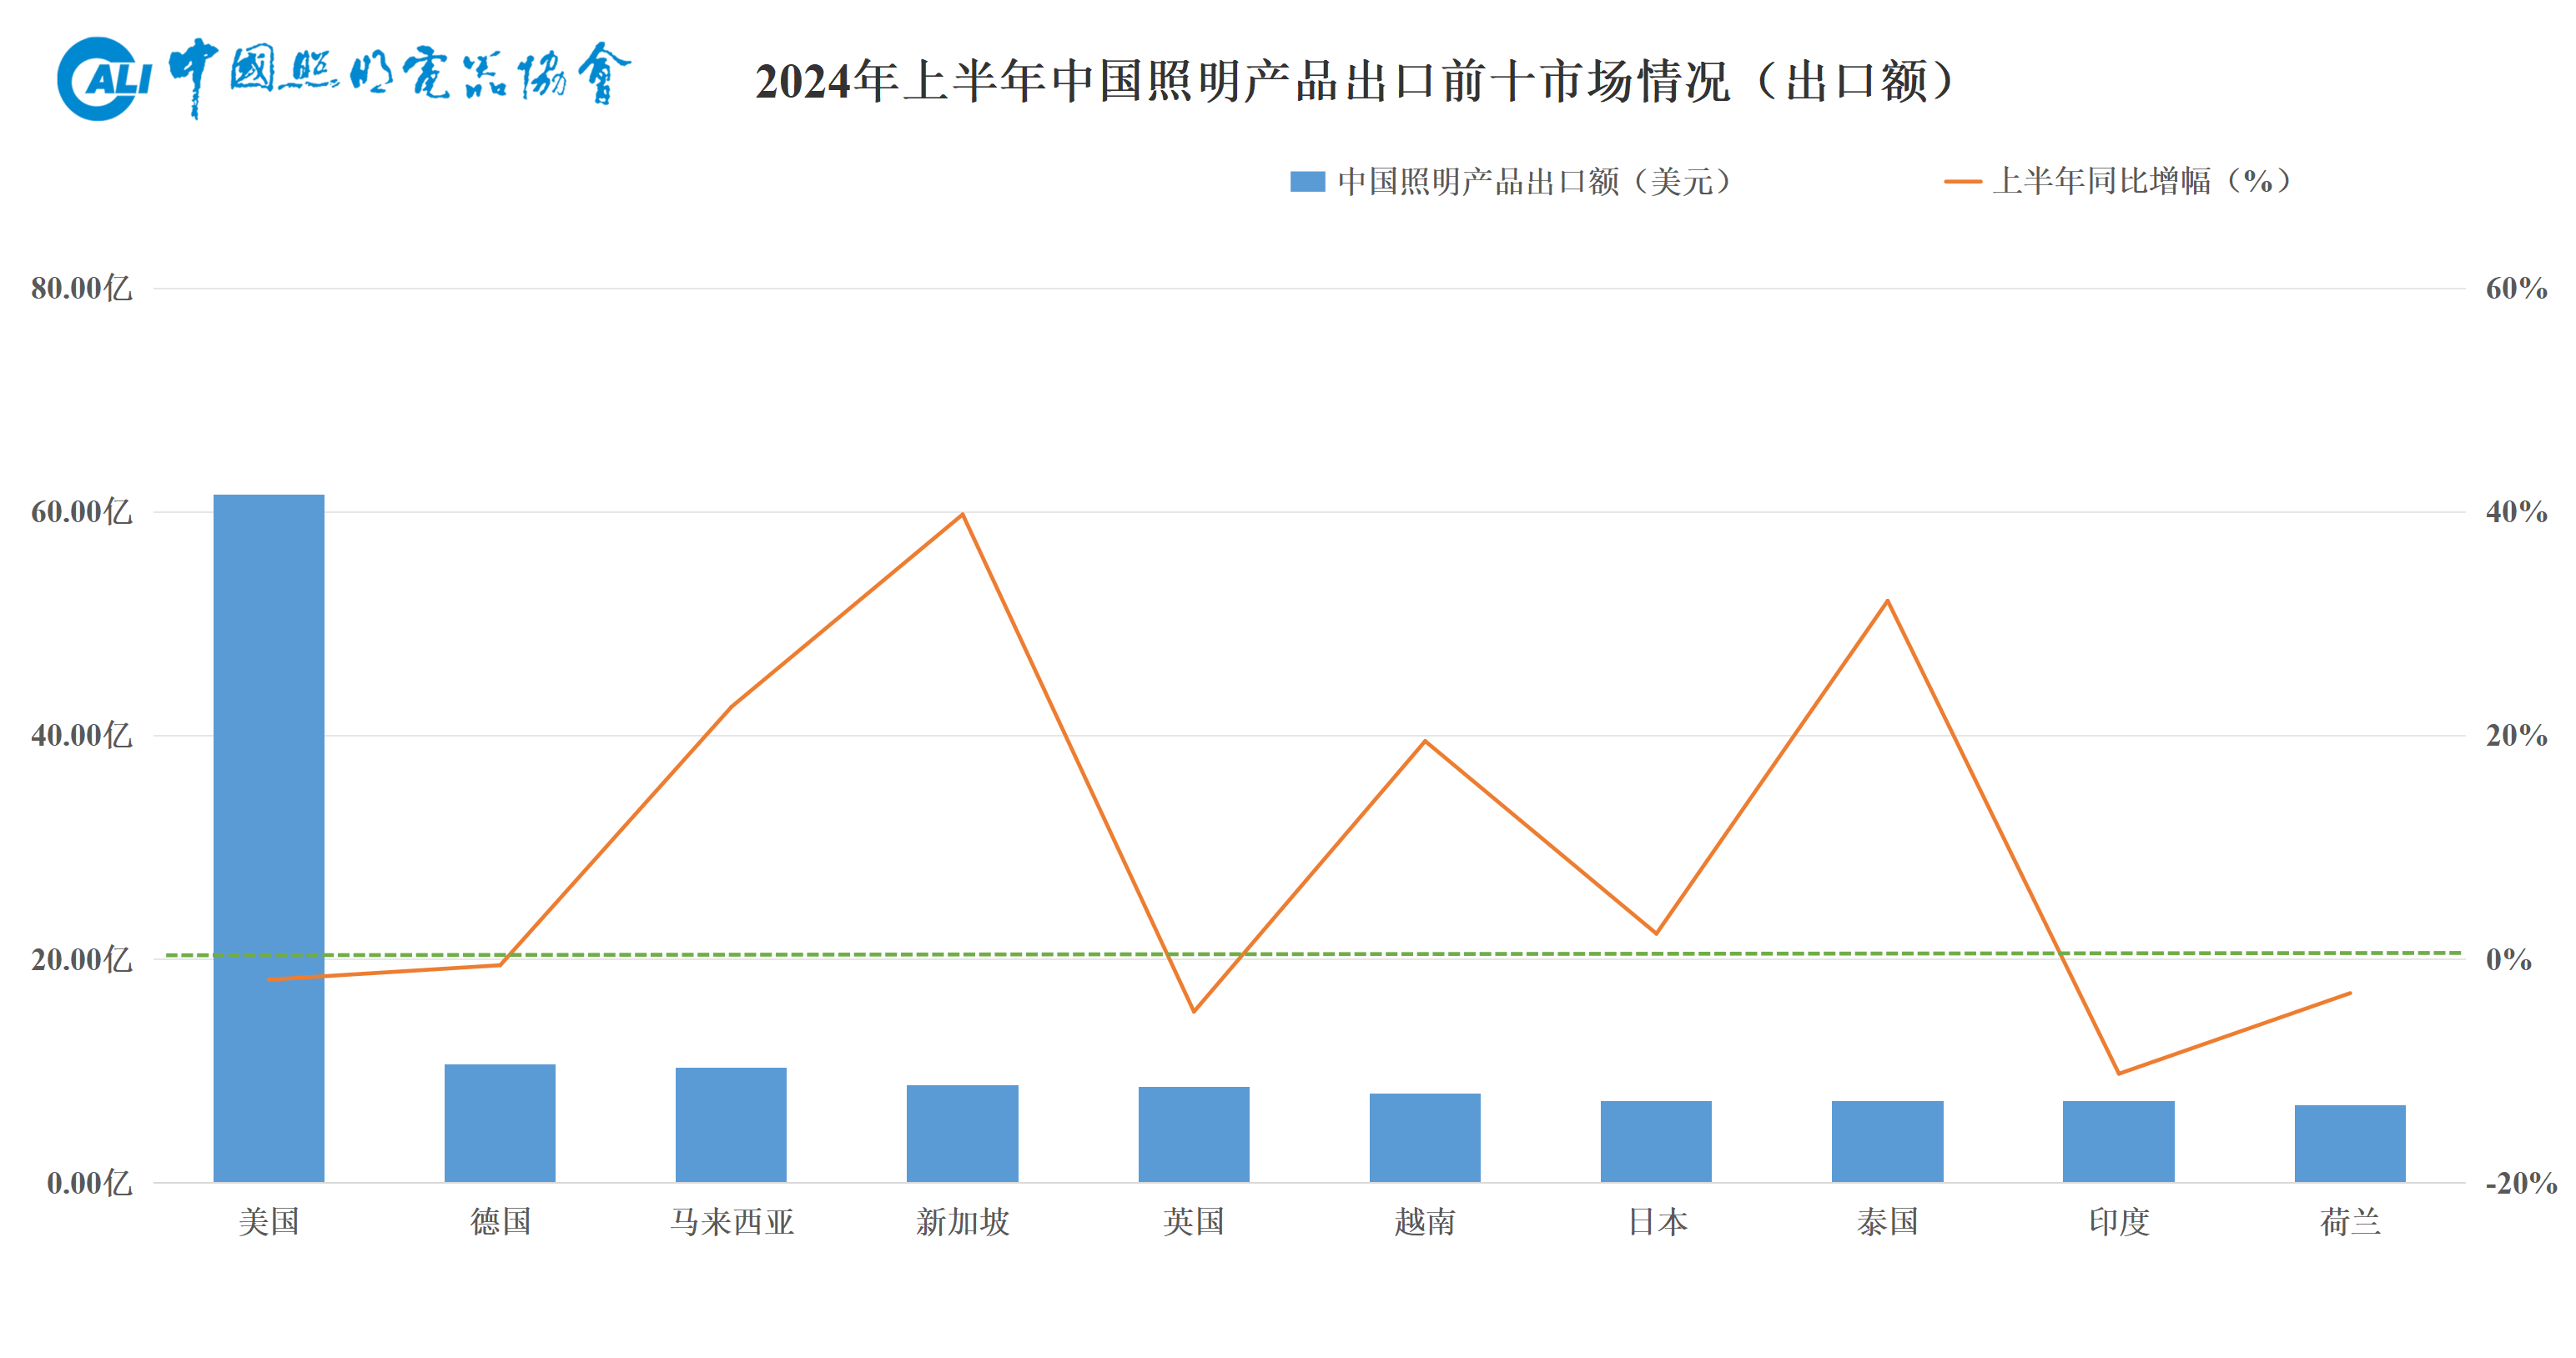
Task: Click the blue bar for 新加坡
Action: [962, 1133]
